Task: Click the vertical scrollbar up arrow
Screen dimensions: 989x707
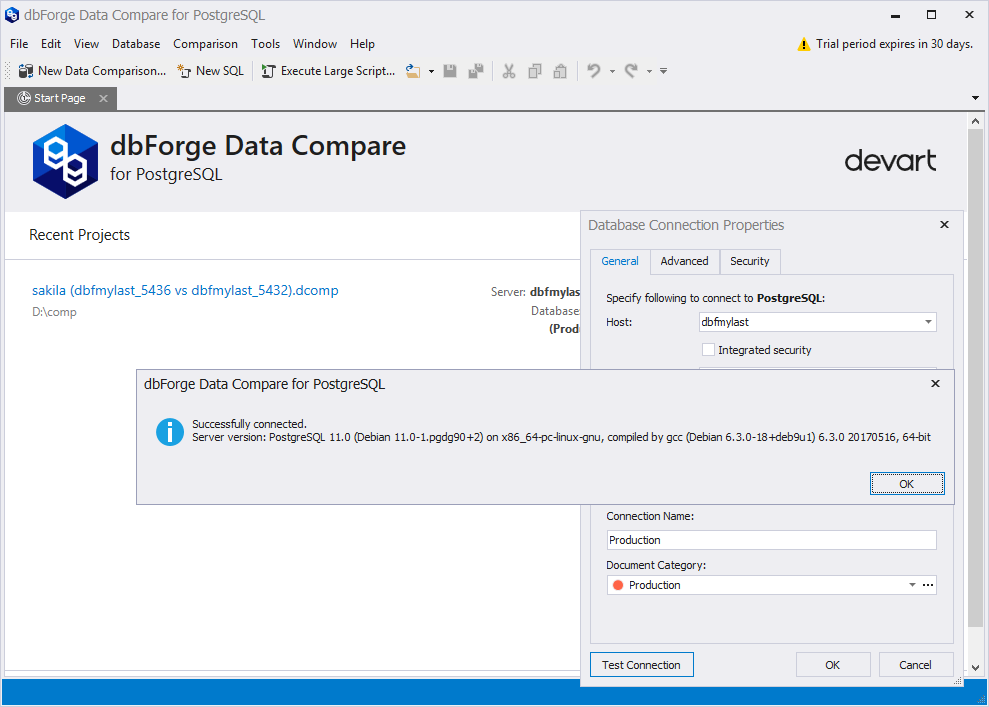Action: tap(975, 121)
